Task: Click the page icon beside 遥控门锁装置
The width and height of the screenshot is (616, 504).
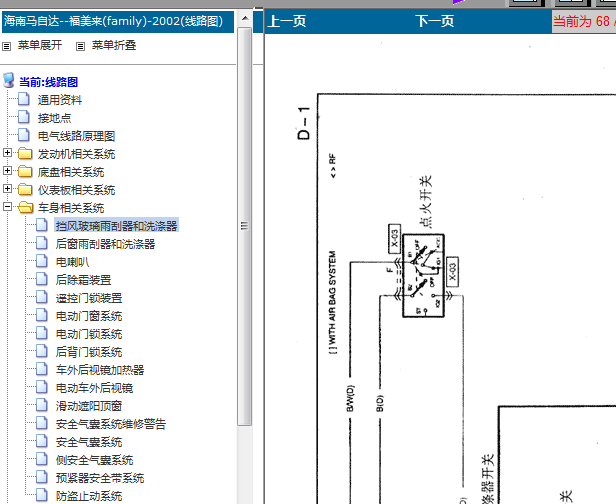Action: coord(42,297)
